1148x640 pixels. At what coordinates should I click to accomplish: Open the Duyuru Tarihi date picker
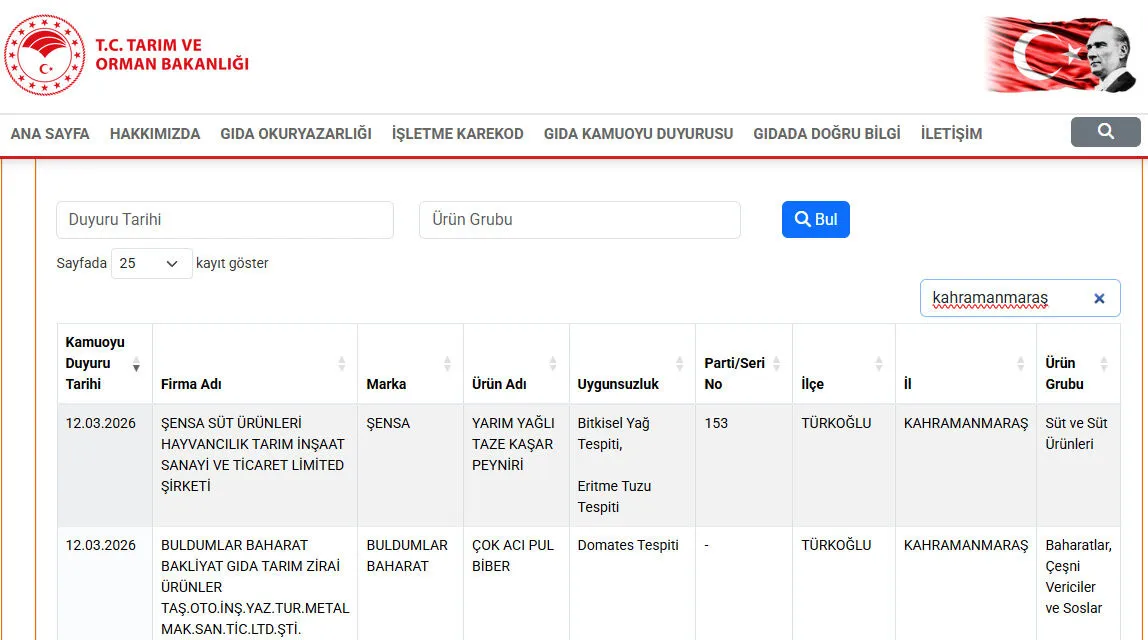(x=224, y=219)
